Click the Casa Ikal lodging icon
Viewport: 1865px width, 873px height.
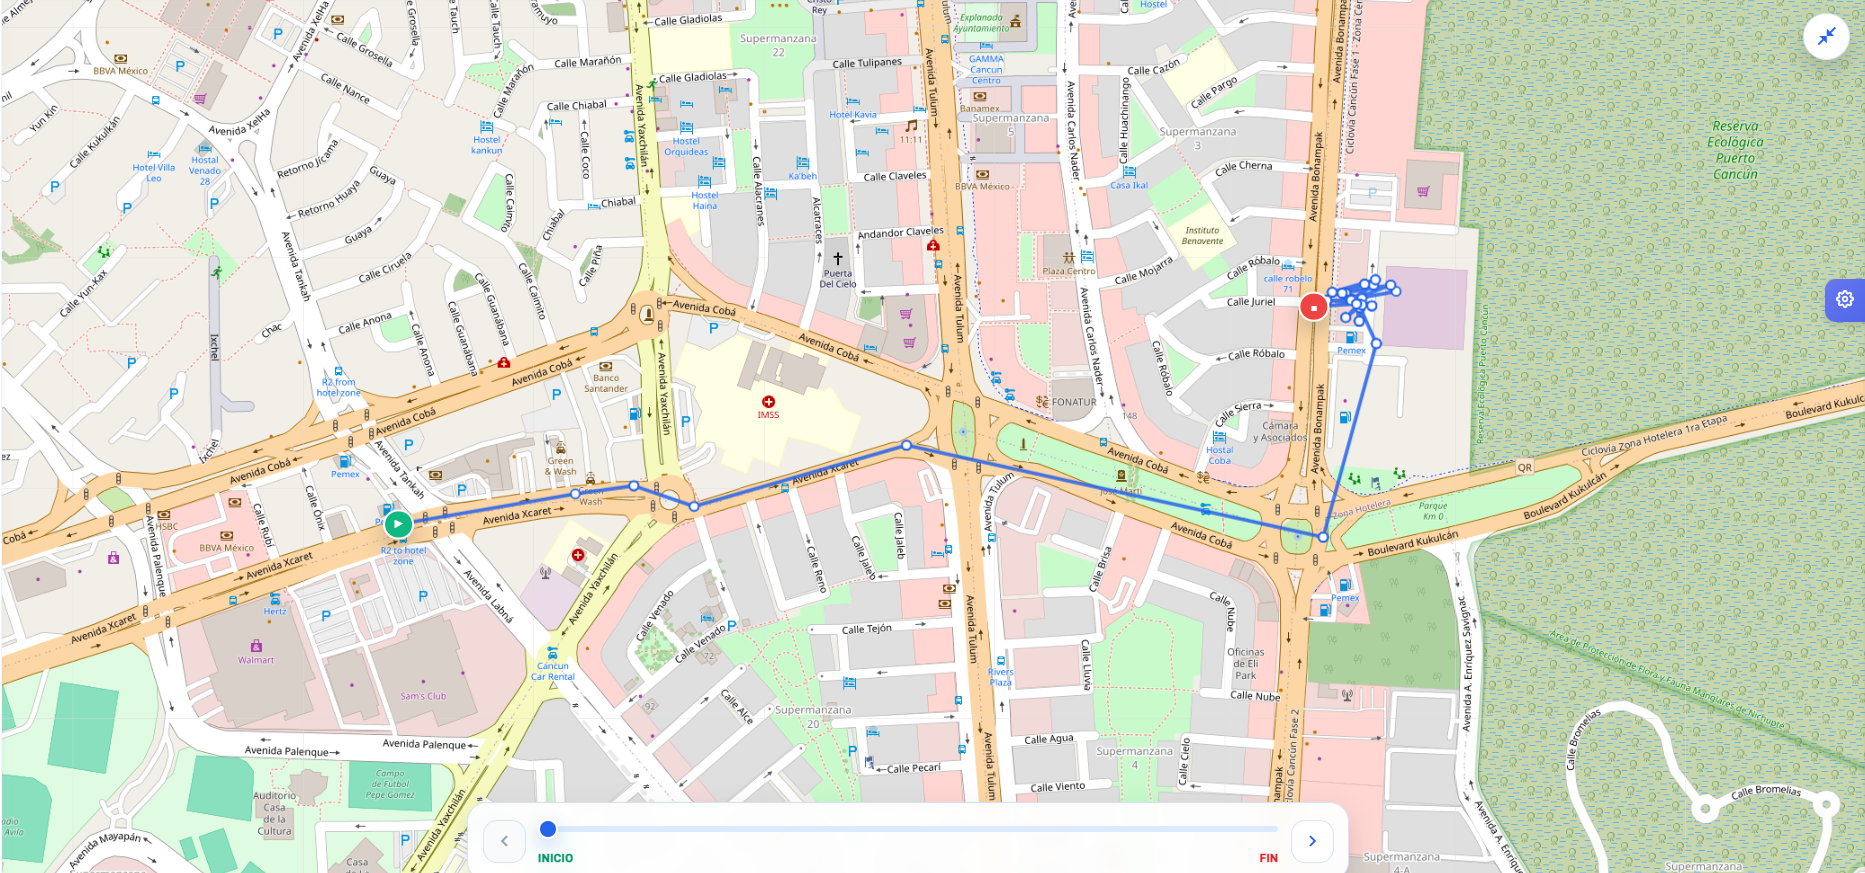(1129, 172)
